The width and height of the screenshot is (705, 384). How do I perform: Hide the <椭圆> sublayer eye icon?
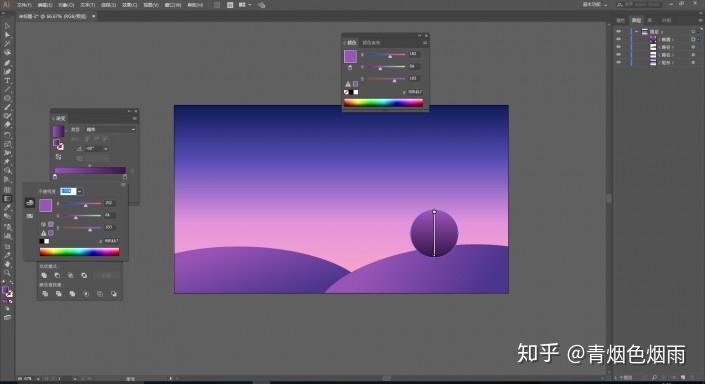tap(619, 40)
